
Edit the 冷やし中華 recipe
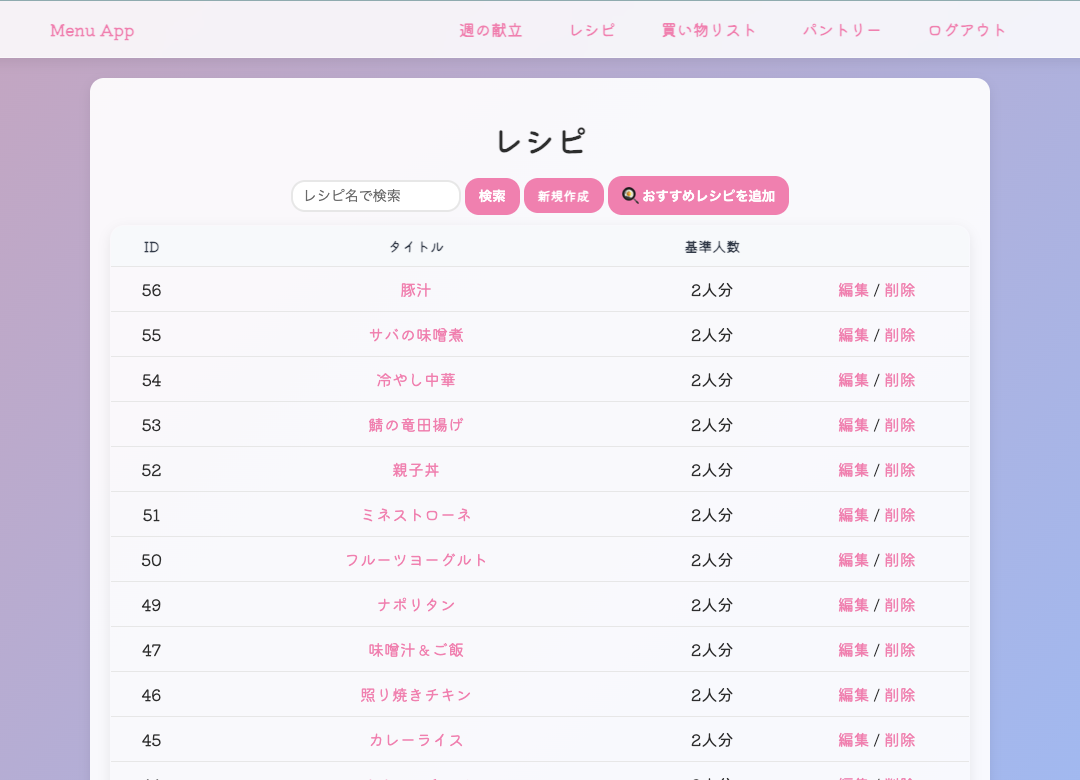(853, 380)
